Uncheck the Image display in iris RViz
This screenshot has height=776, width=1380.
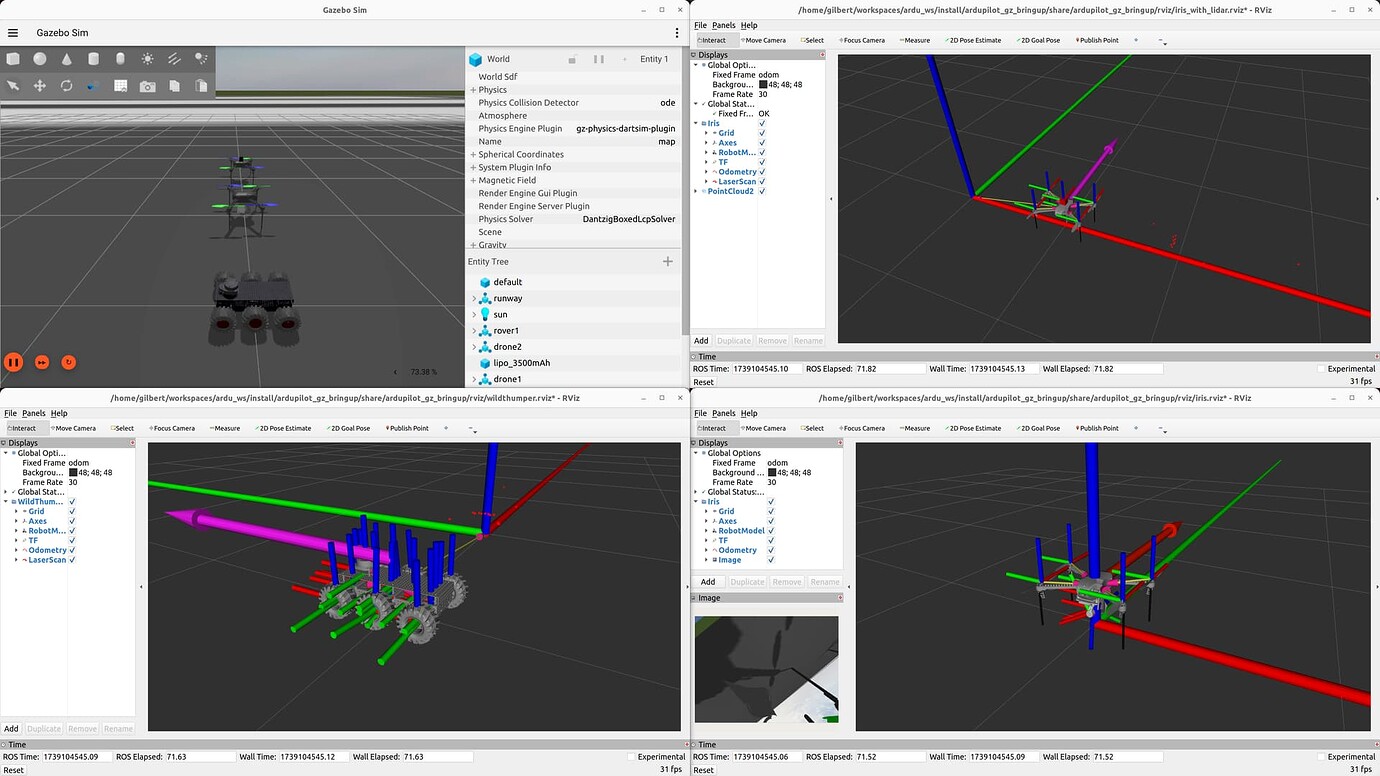(x=770, y=560)
